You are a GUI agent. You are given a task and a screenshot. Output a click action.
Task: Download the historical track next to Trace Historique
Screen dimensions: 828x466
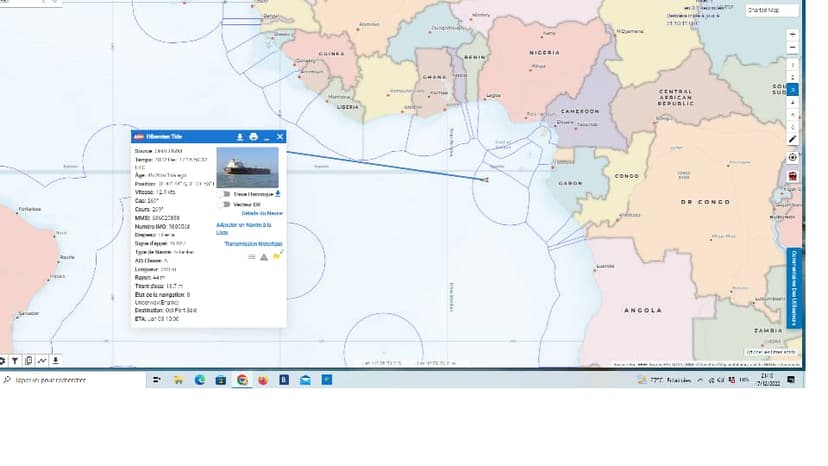pos(278,194)
